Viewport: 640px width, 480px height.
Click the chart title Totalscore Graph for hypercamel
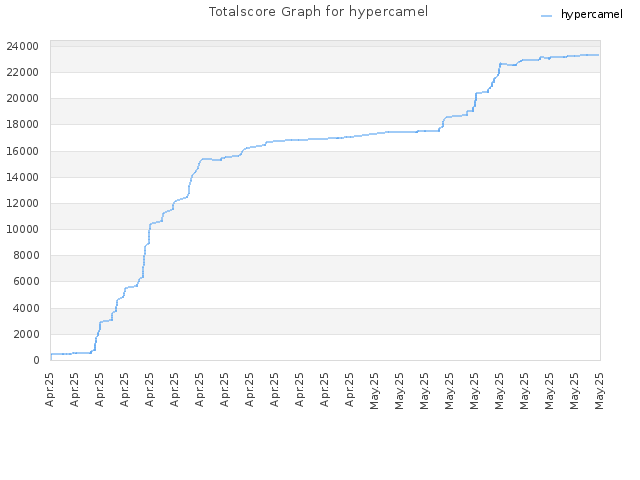tap(318, 12)
